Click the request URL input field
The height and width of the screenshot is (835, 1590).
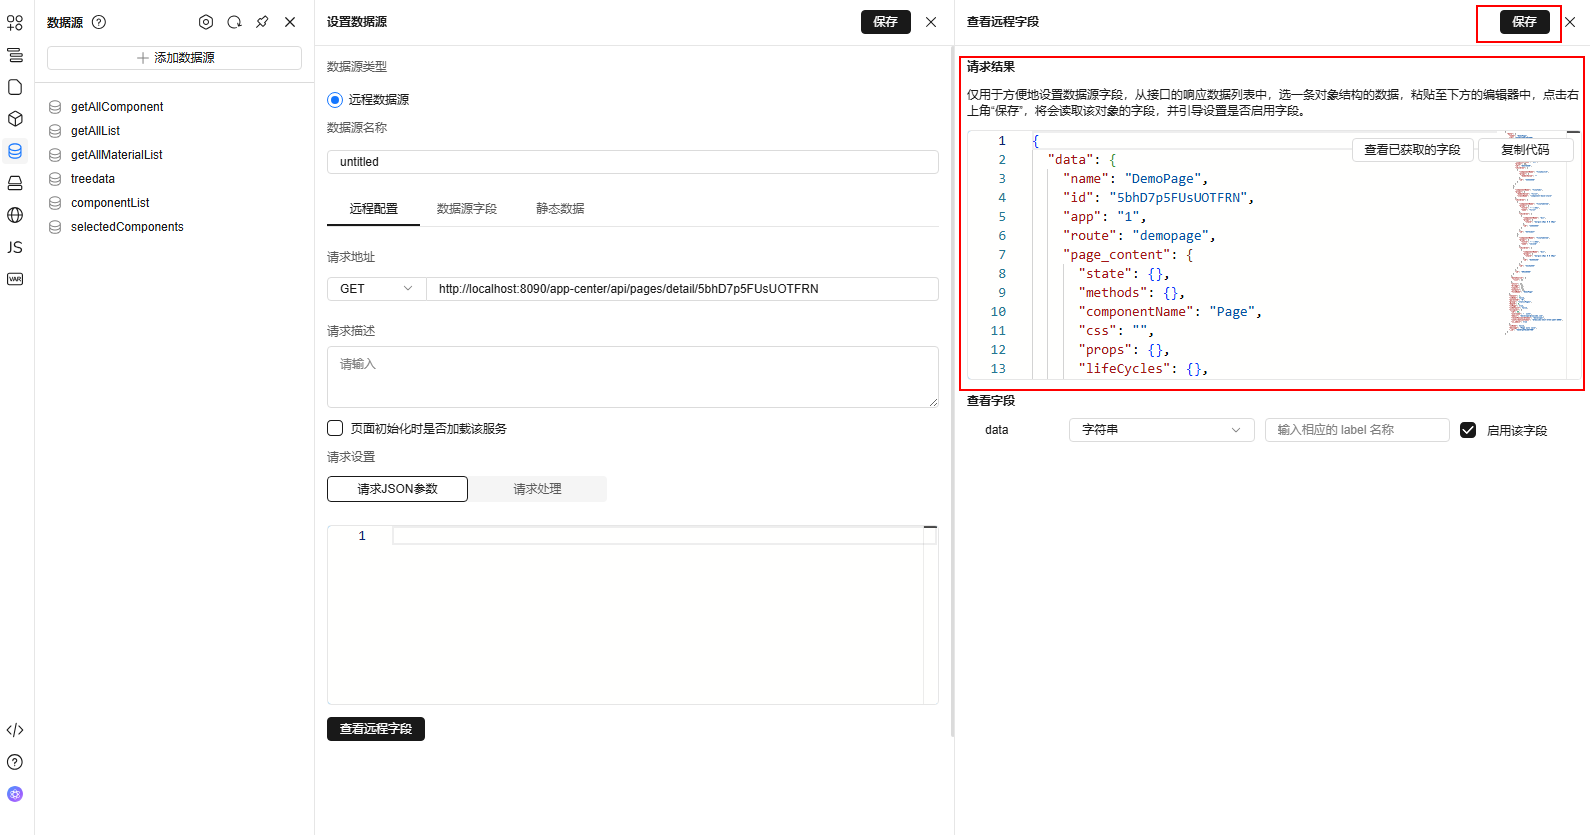(682, 289)
